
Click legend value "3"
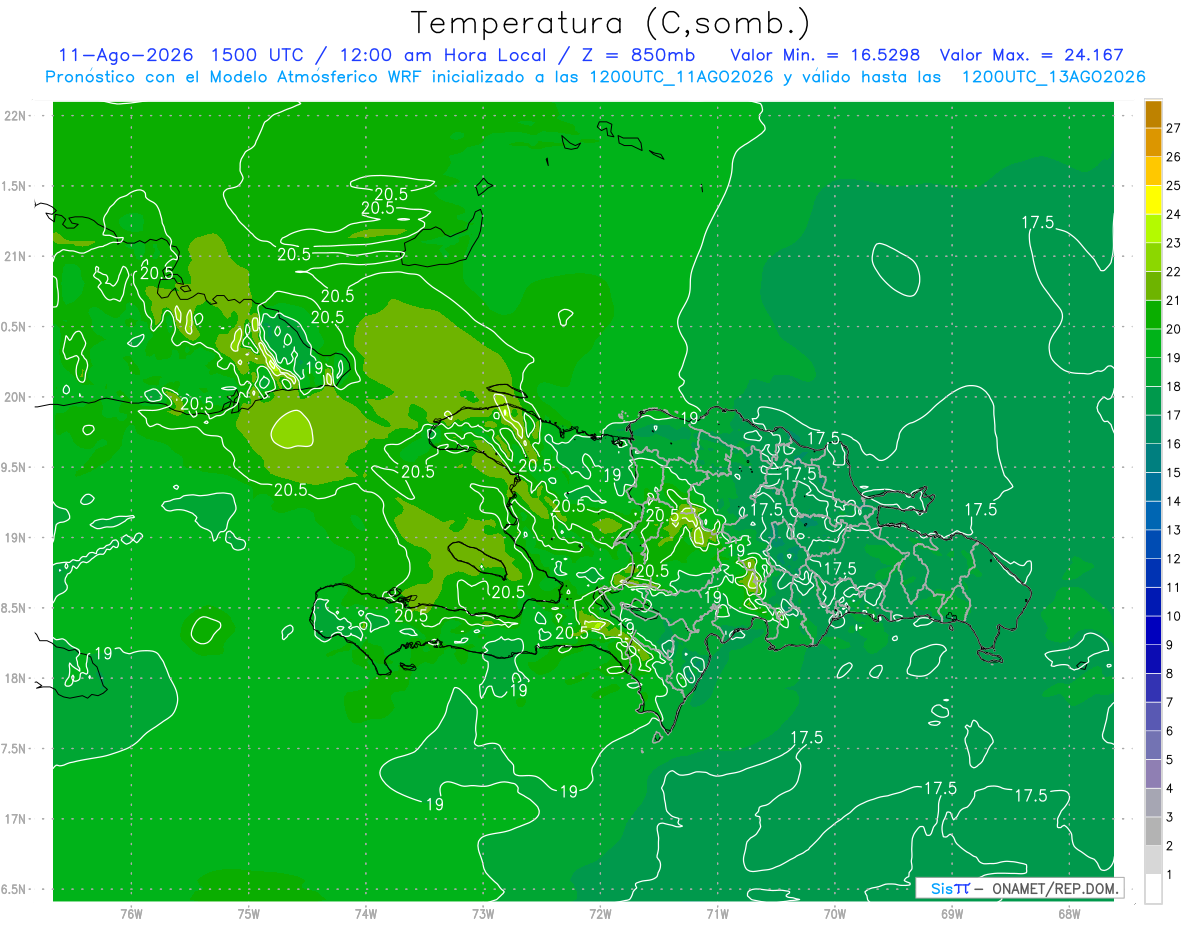1170,818
